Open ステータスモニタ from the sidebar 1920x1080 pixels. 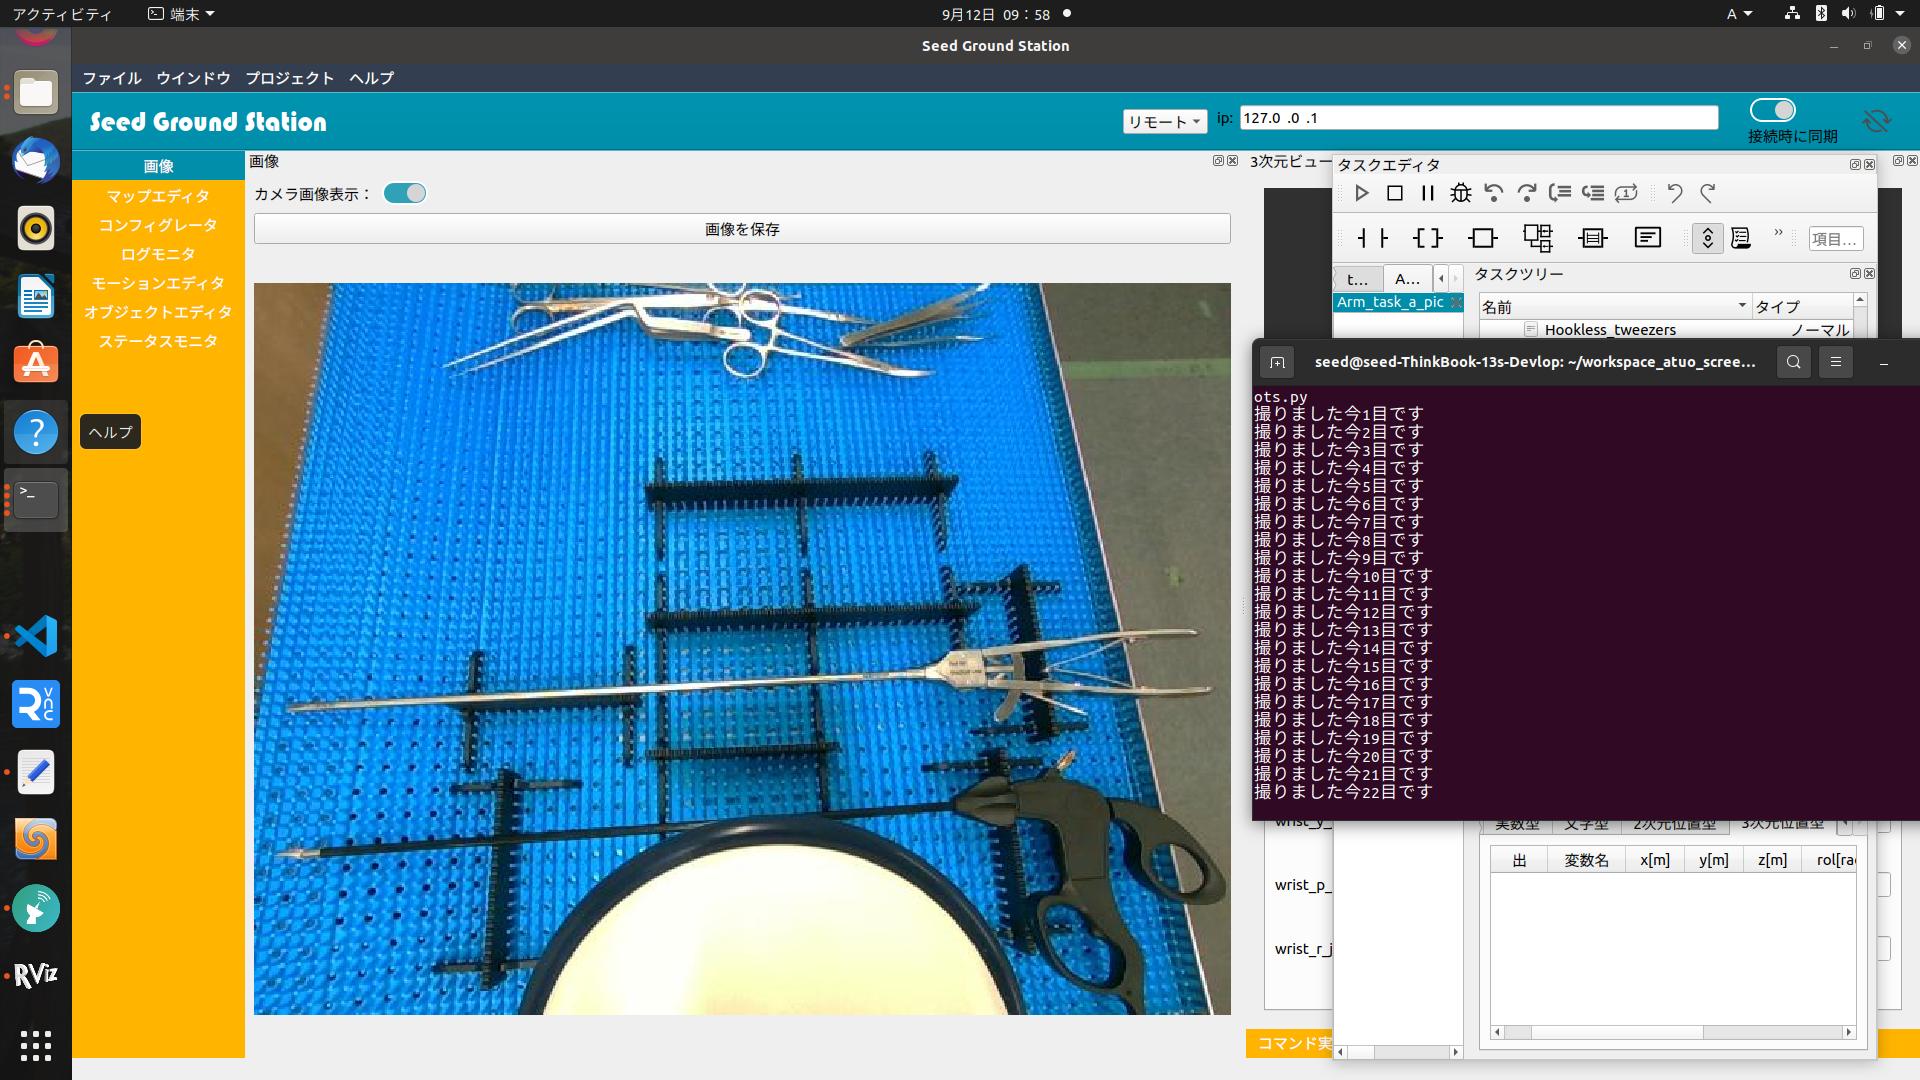(158, 341)
